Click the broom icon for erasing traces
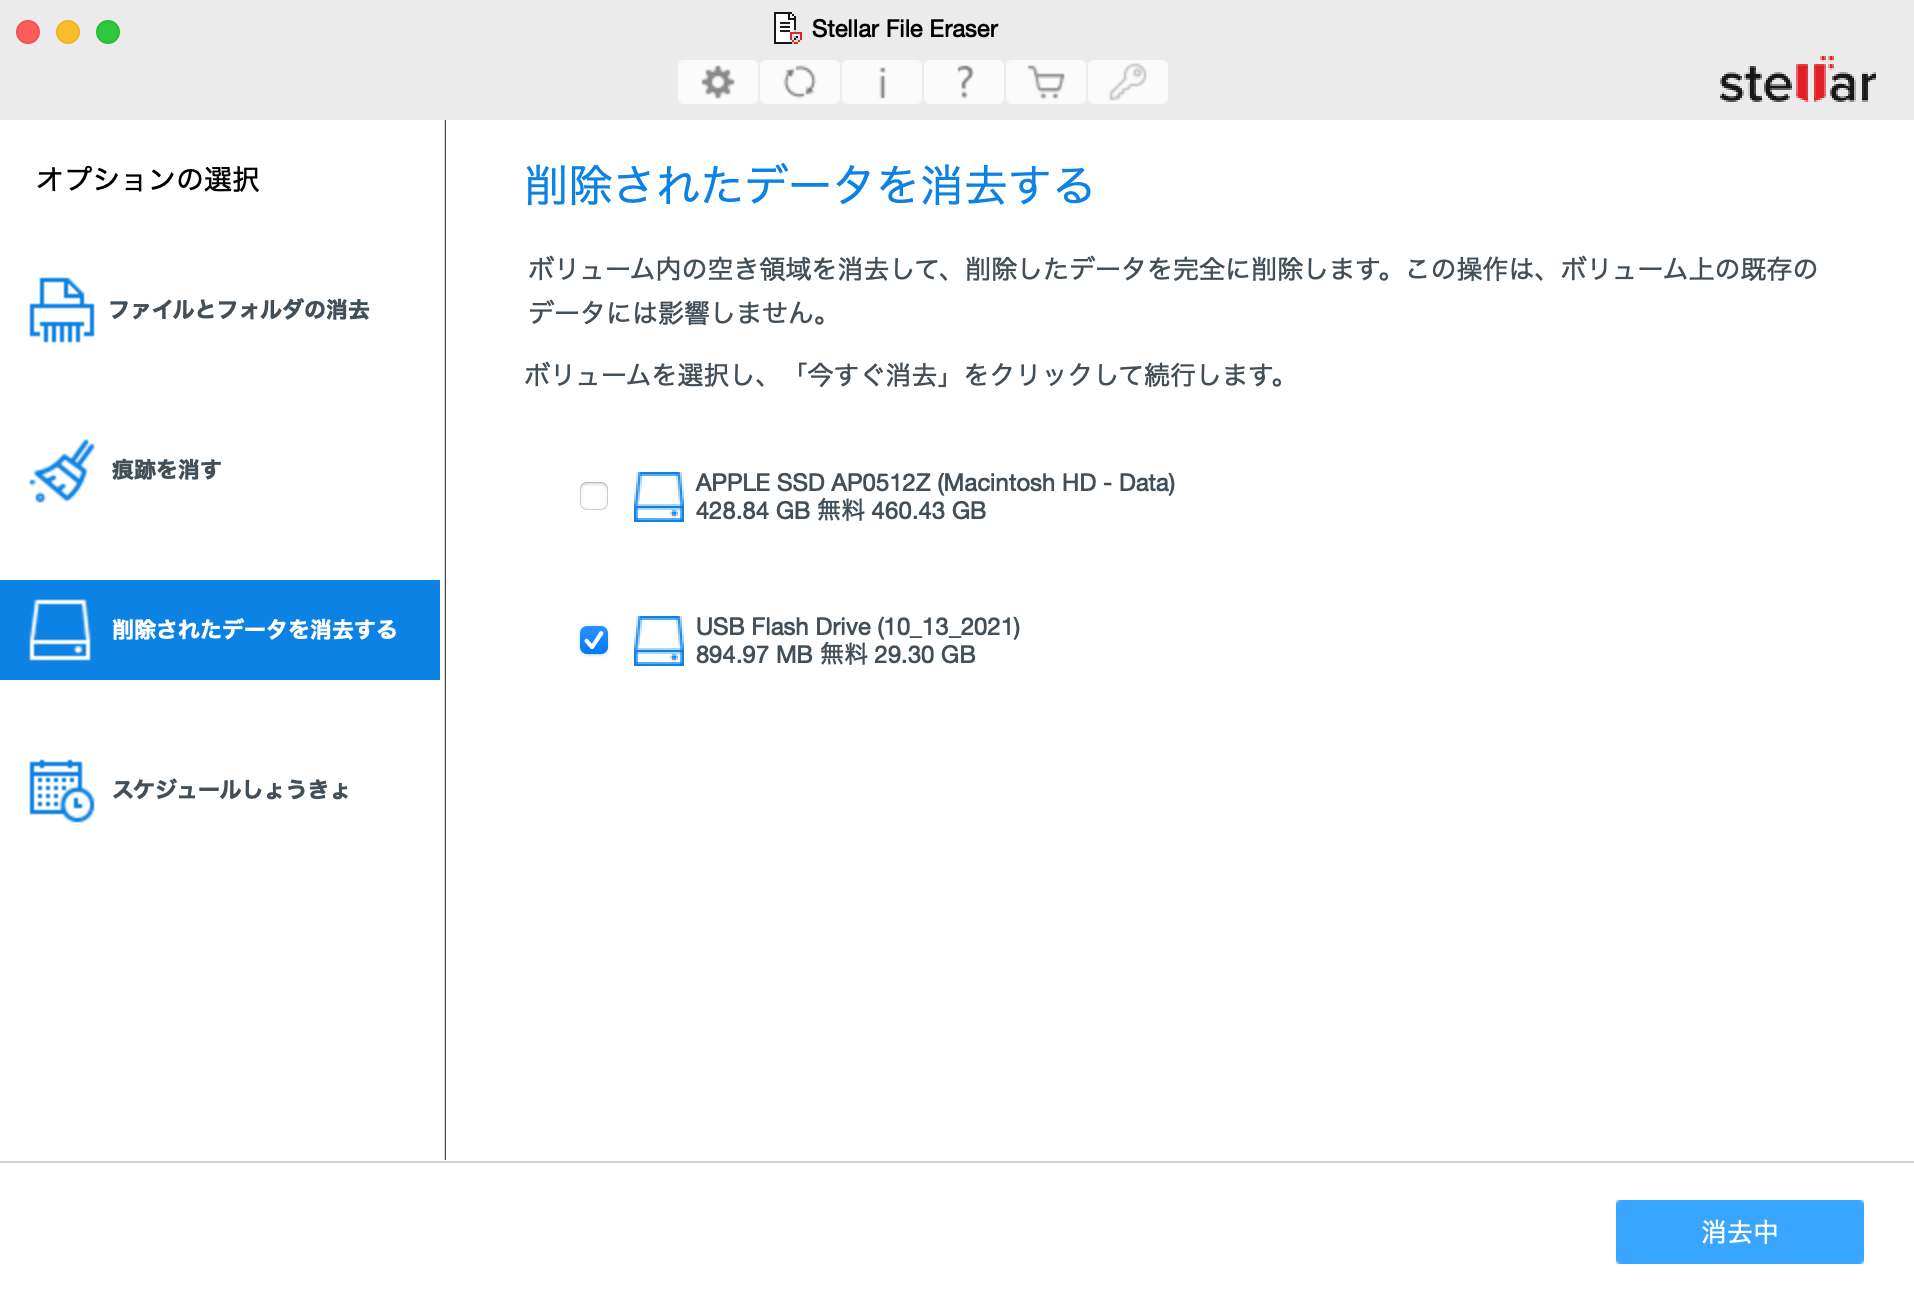 62,470
